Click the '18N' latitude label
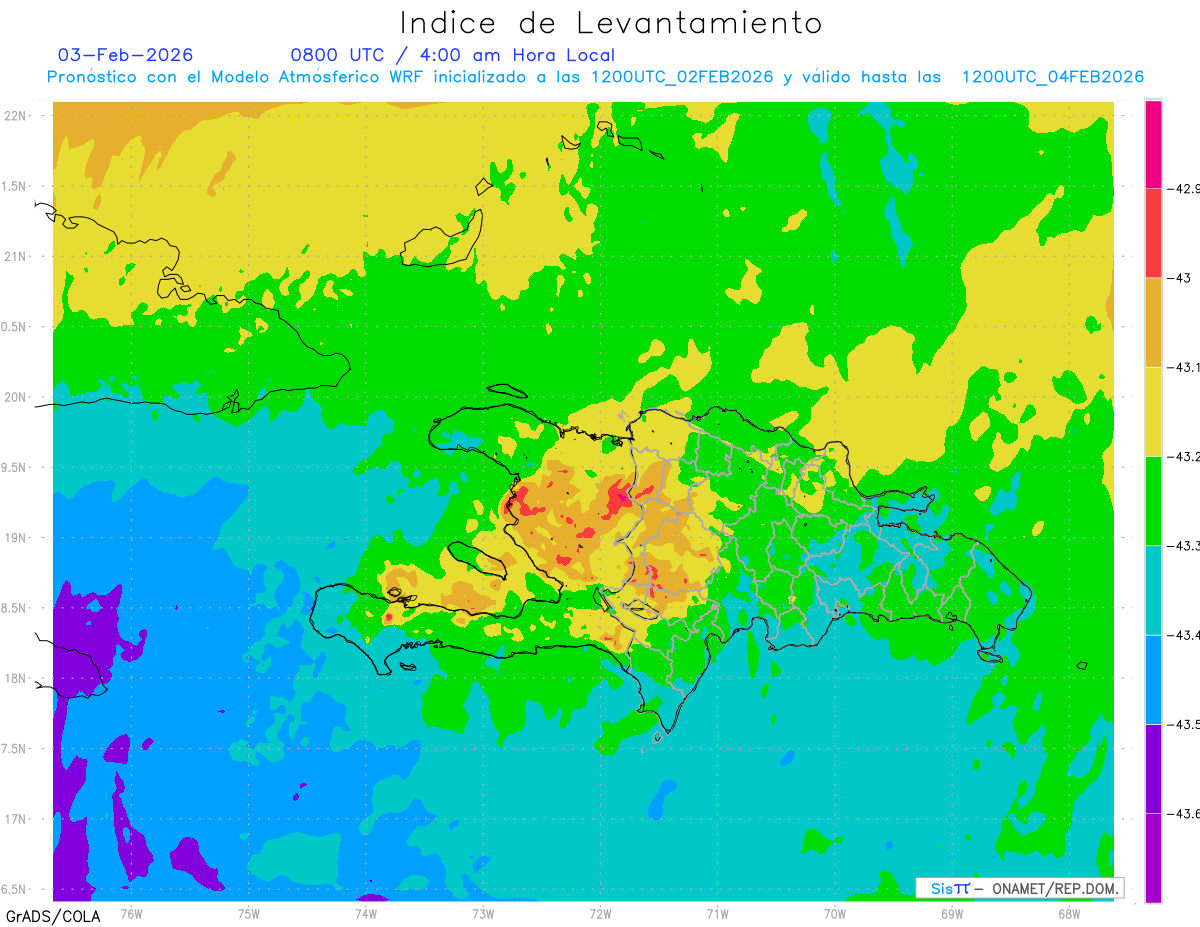This screenshot has width=1200, height=927. pos(16,678)
